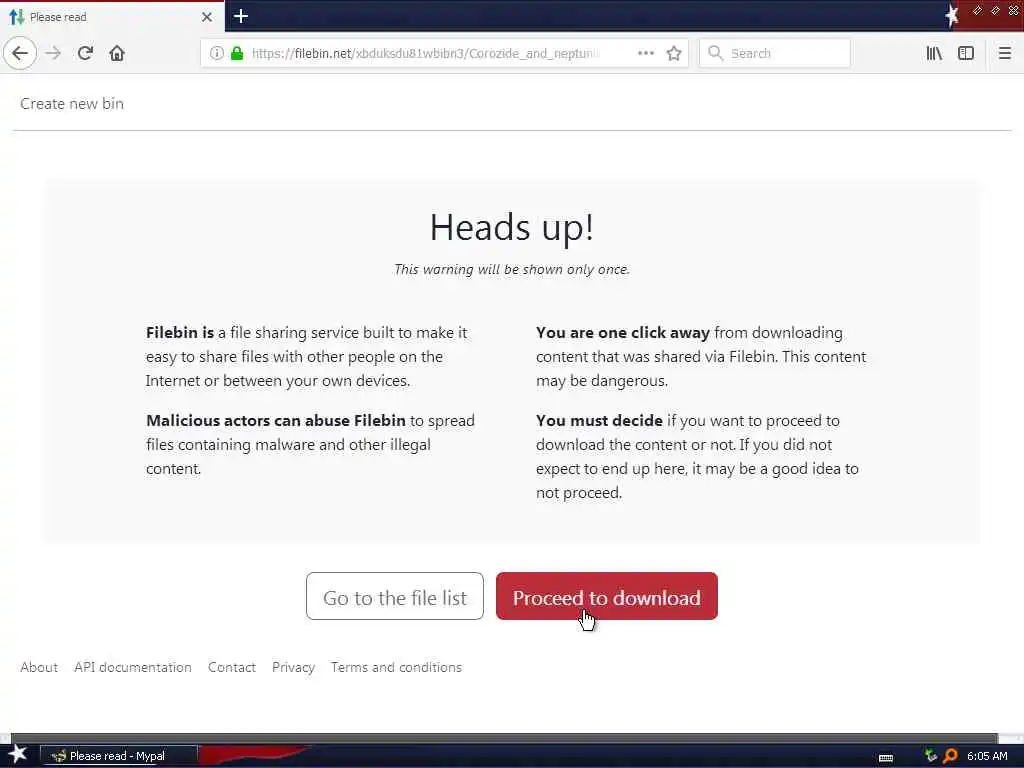Open the About footer link
The width and height of the screenshot is (1024, 768).
[39, 667]
